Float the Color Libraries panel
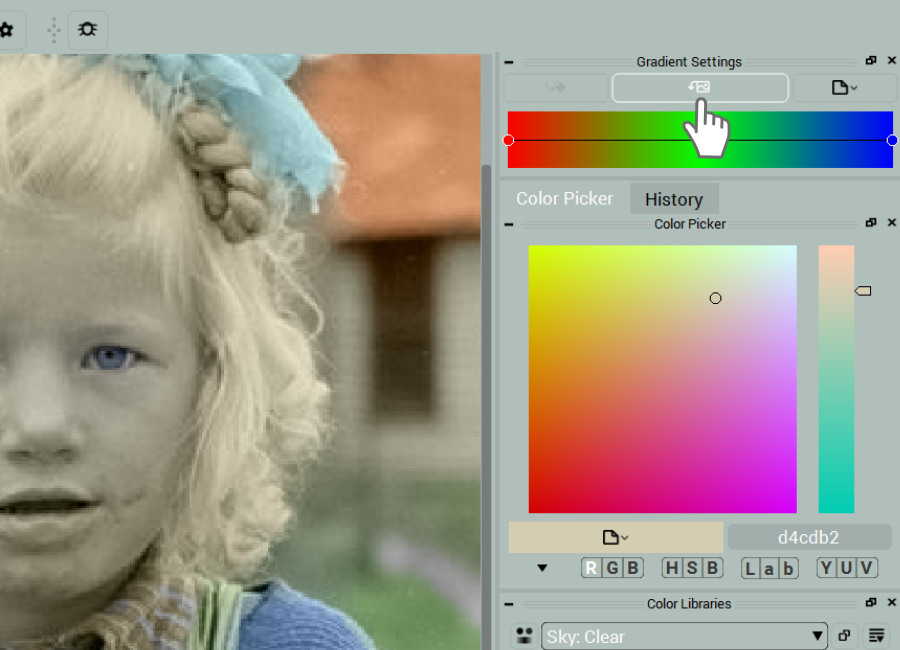This screenshot has height=650, width=900. pos(871,602)
